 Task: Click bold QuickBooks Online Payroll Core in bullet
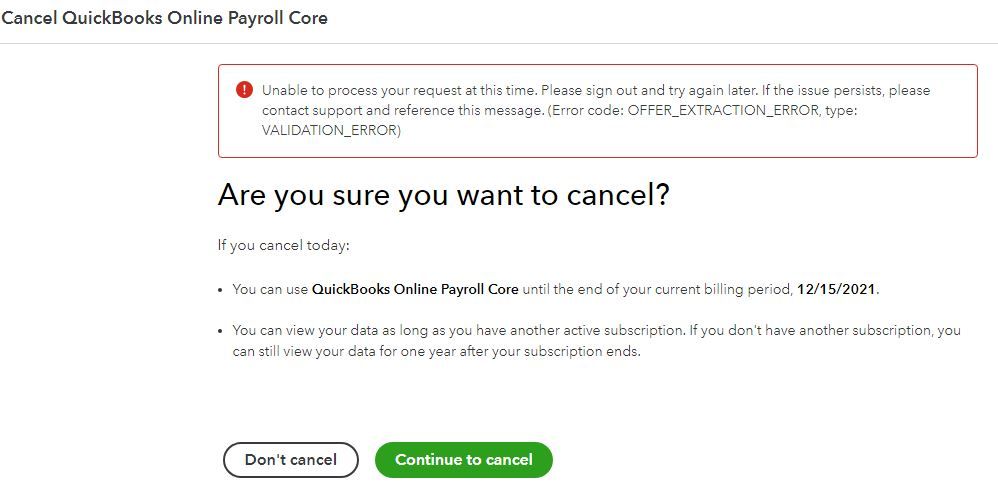point(415,289)
